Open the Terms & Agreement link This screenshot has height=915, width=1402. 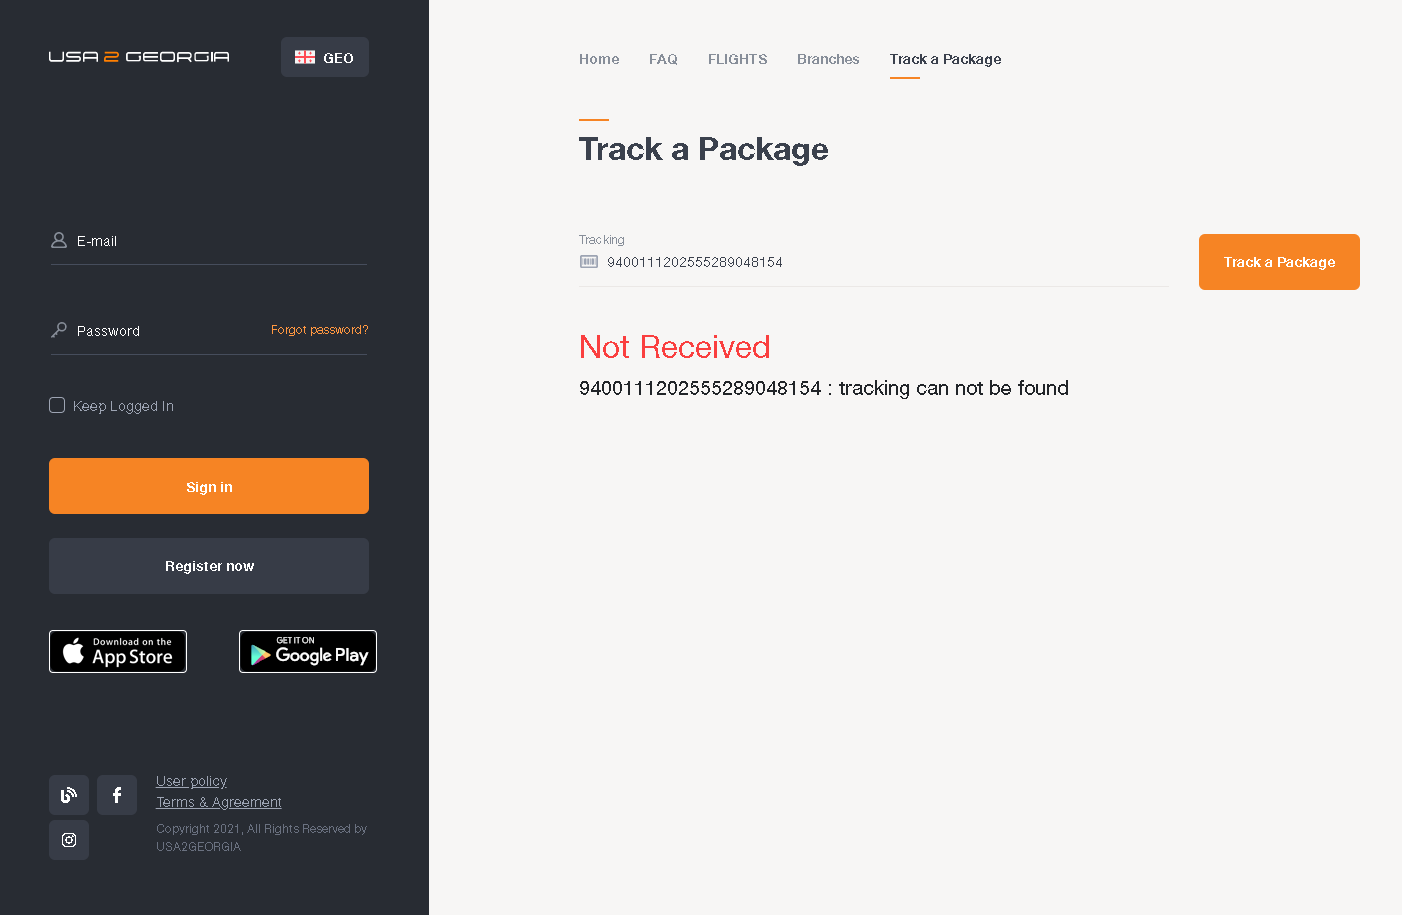[x=219, y=802]
